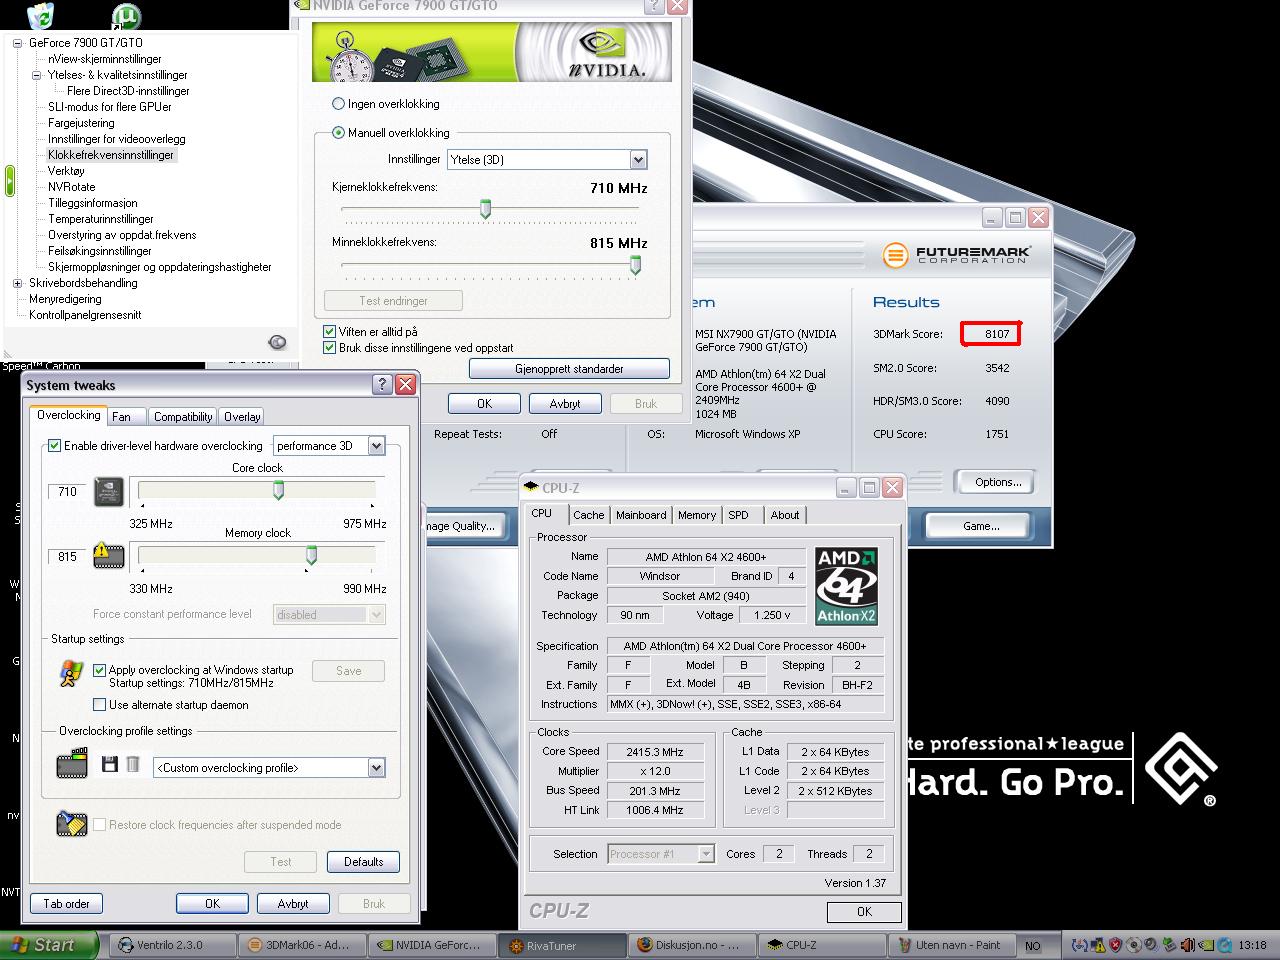Viewport: 1280px width, 960px height.
Task: Collapse Ytelses- & kvalitetsinnstillinger tree node
Action: coord(36,75)
